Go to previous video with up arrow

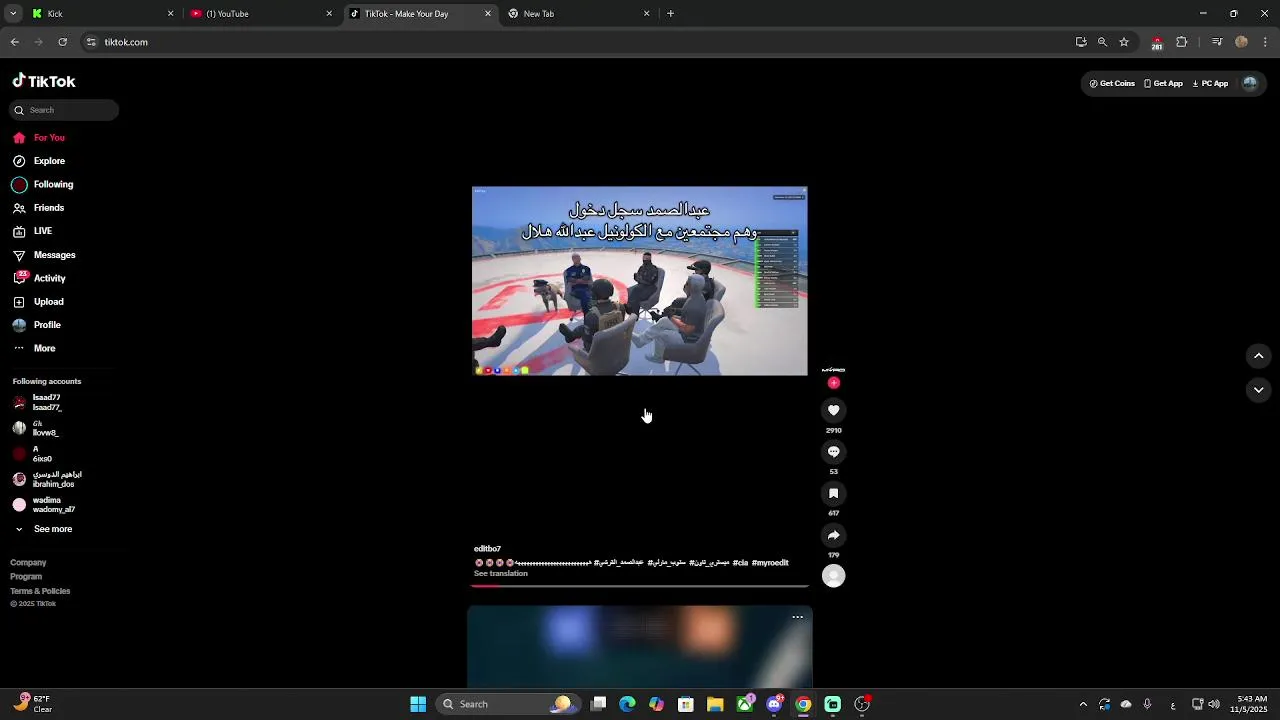pyautogui.click(x=1259, y=356)
